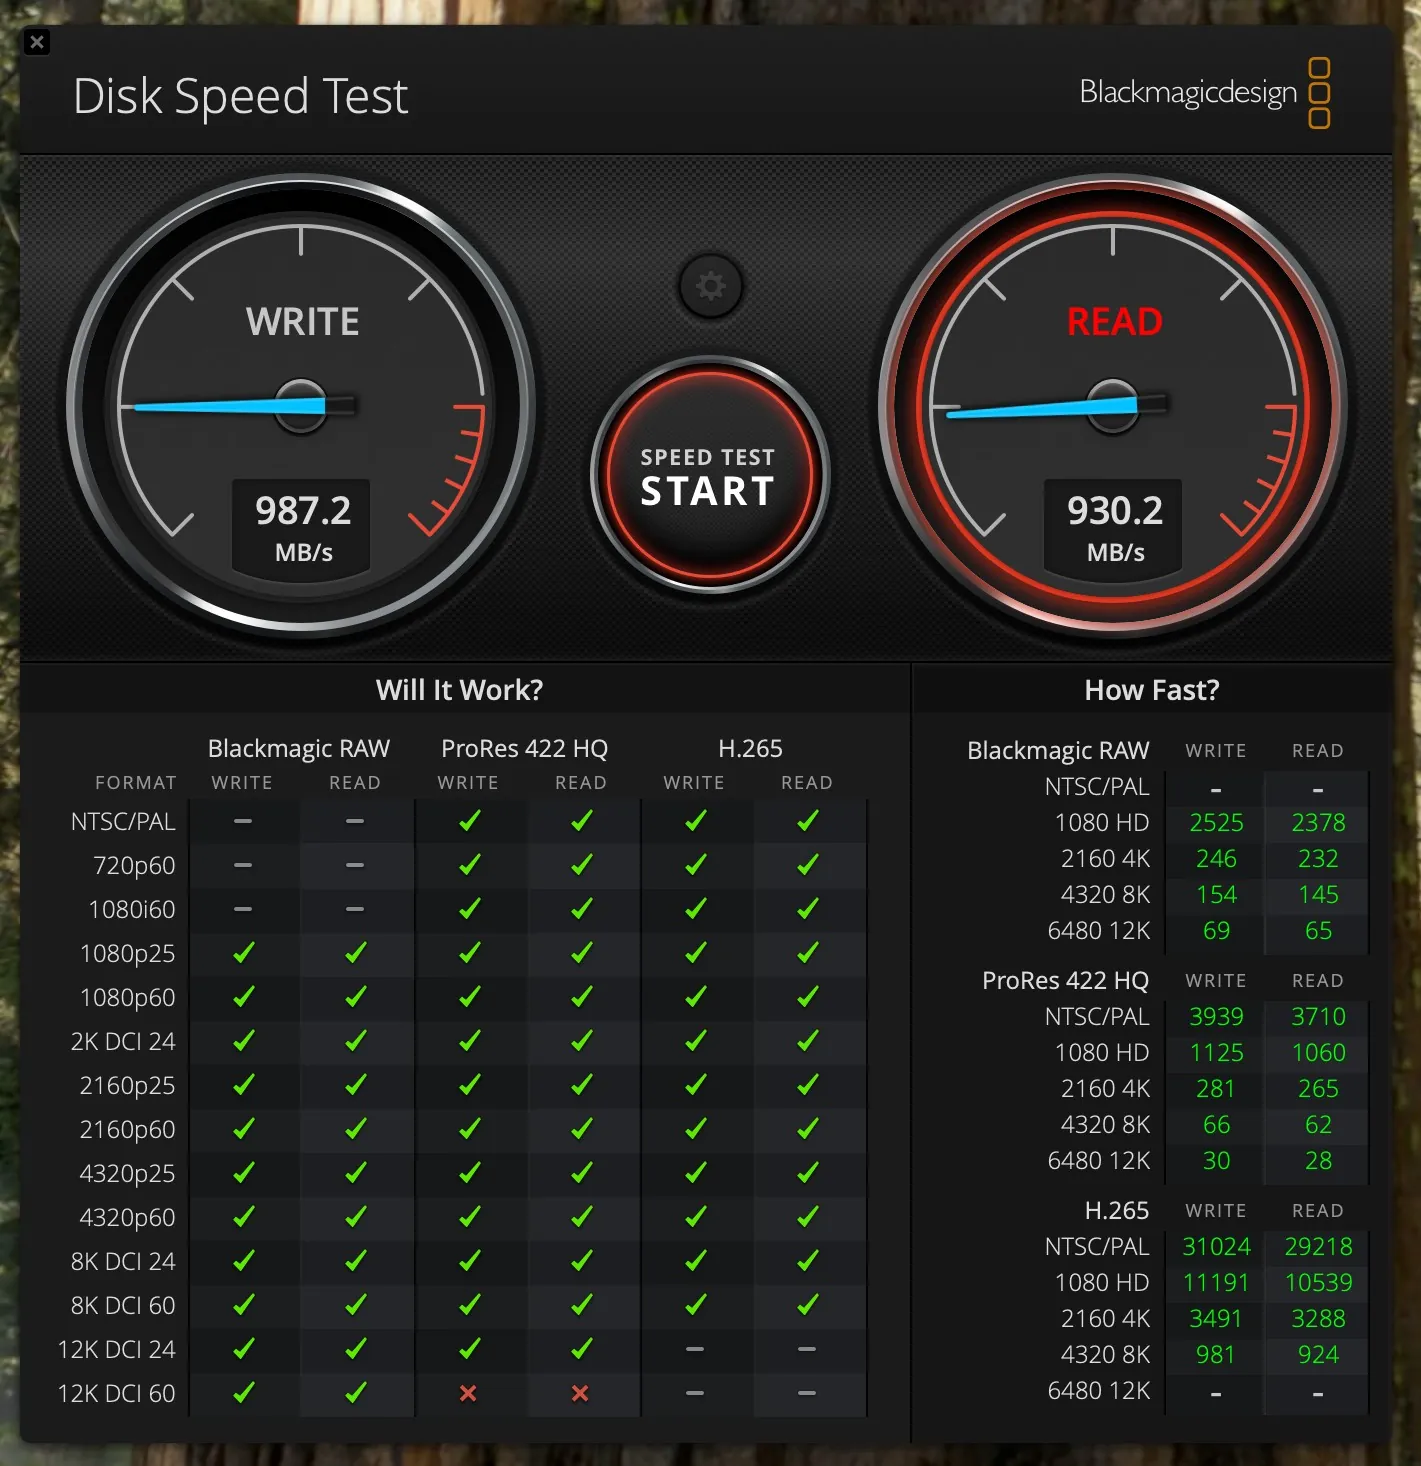Click the Blackmagicdesign logo

click(1189, 92)
